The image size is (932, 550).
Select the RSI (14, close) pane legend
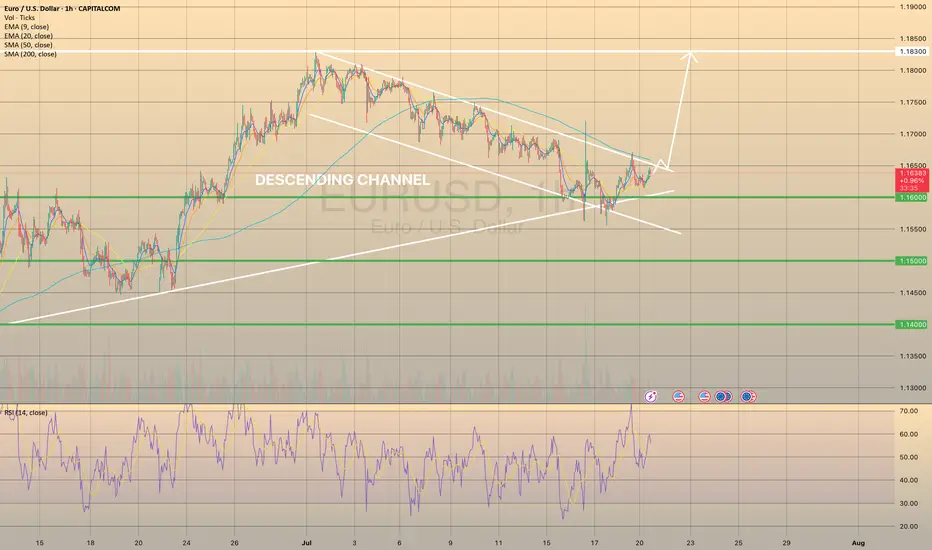[x=26, y=413]
